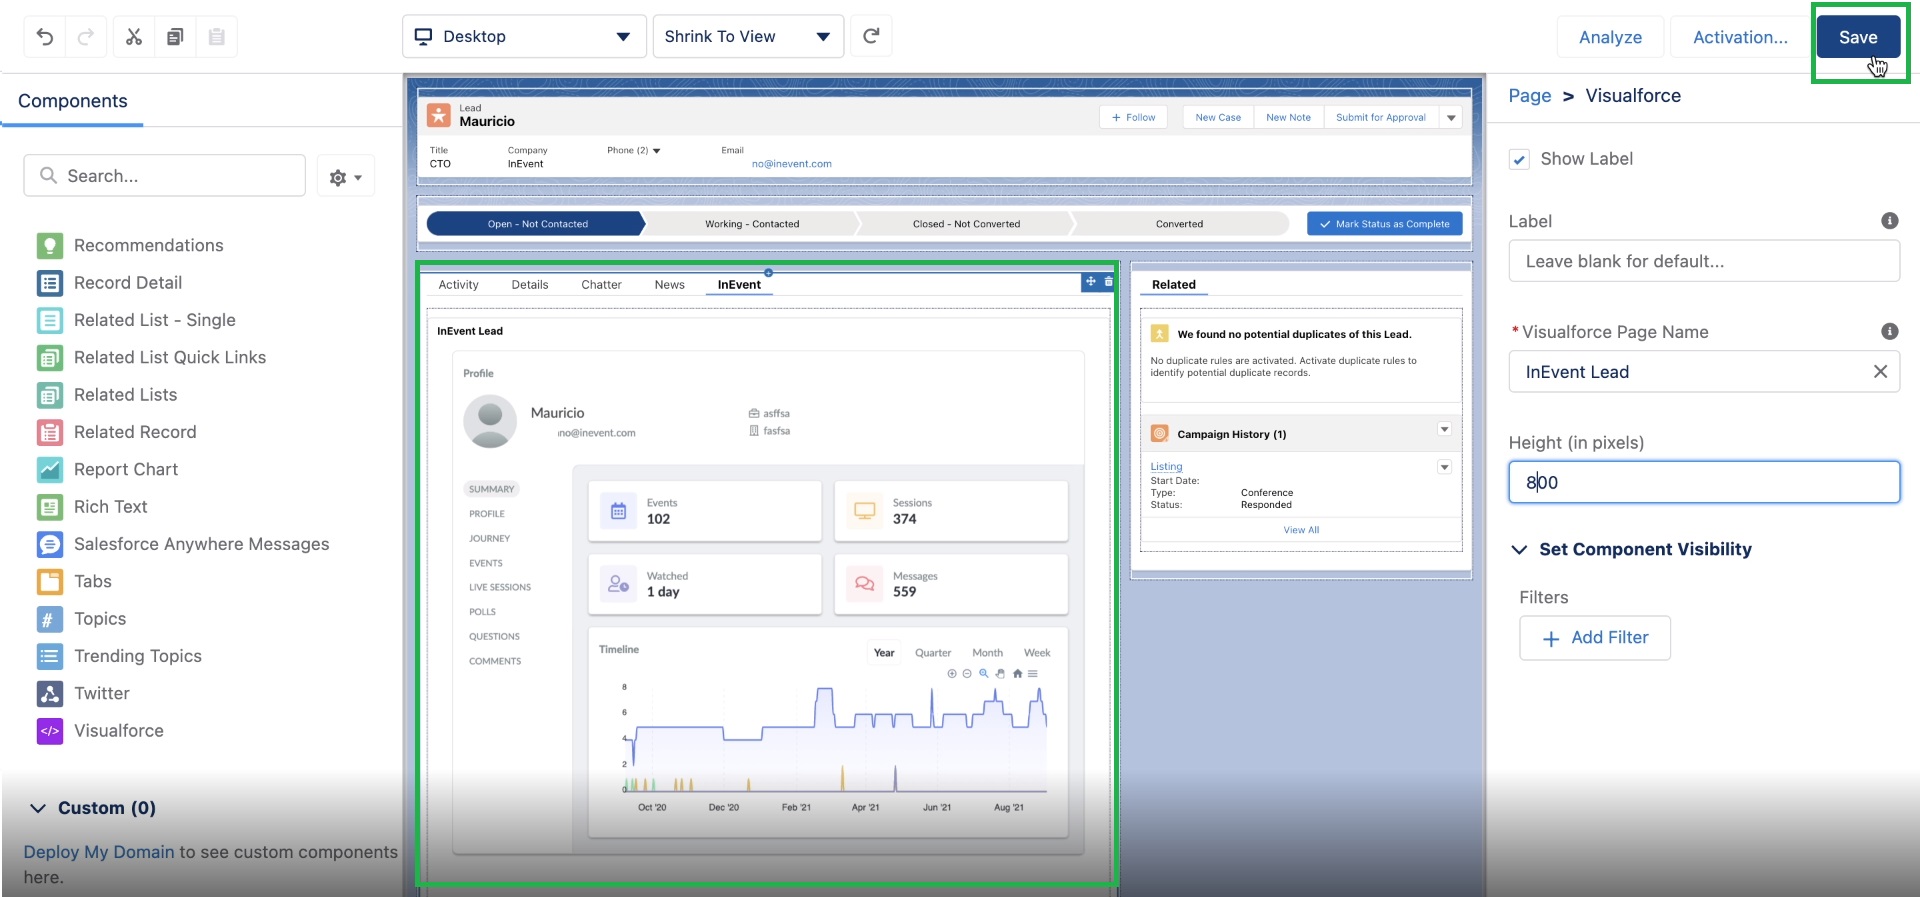Open the Shrink To View dropdown

pos(748,36)
